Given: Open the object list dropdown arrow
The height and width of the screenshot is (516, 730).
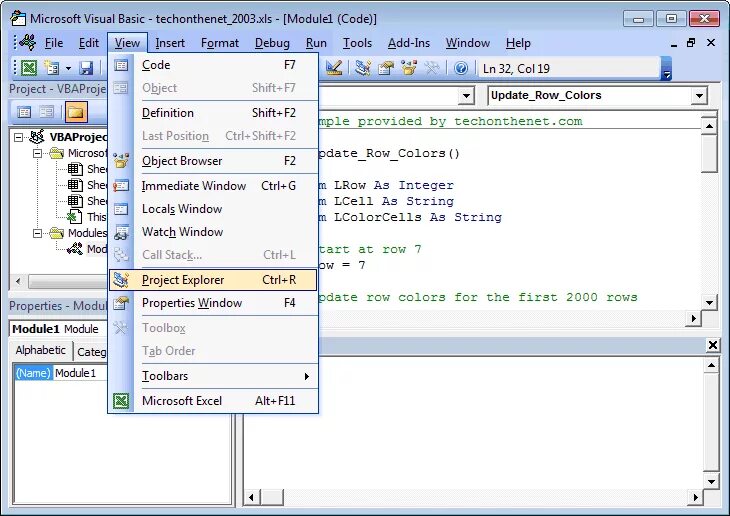Looking at the screenshot, I should click(466, 96).
